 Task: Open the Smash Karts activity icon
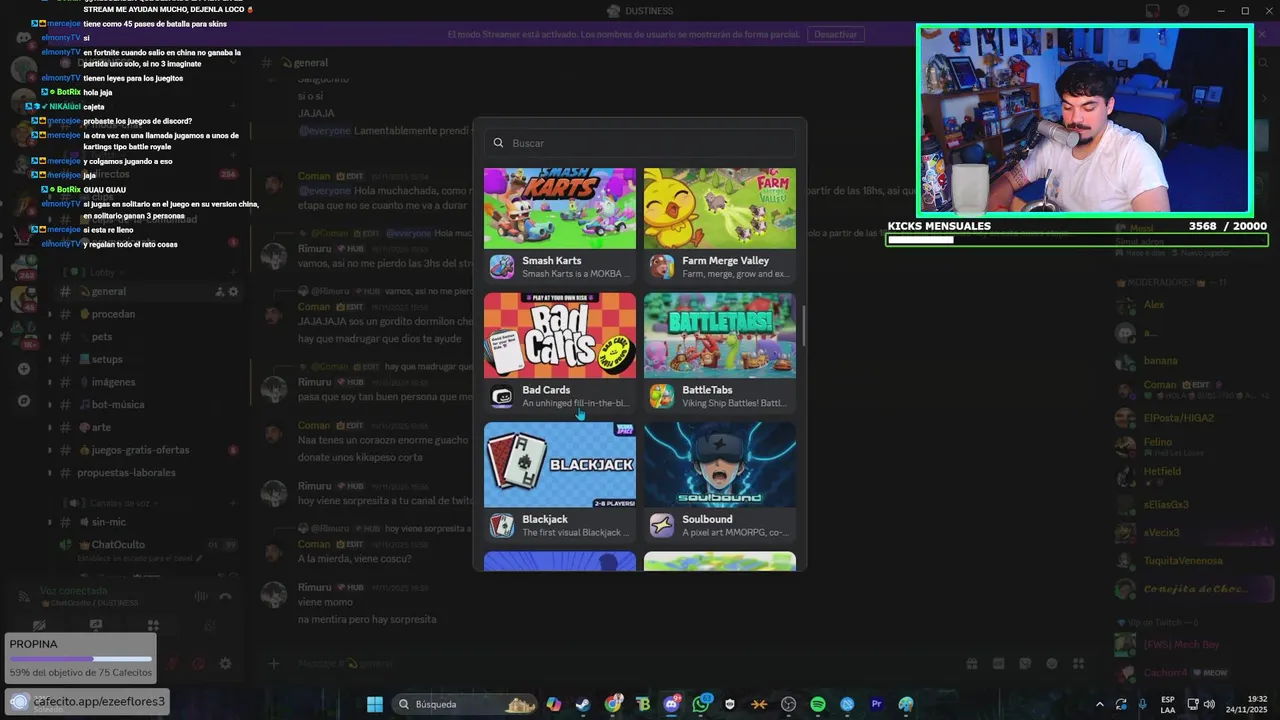(501, 267)
